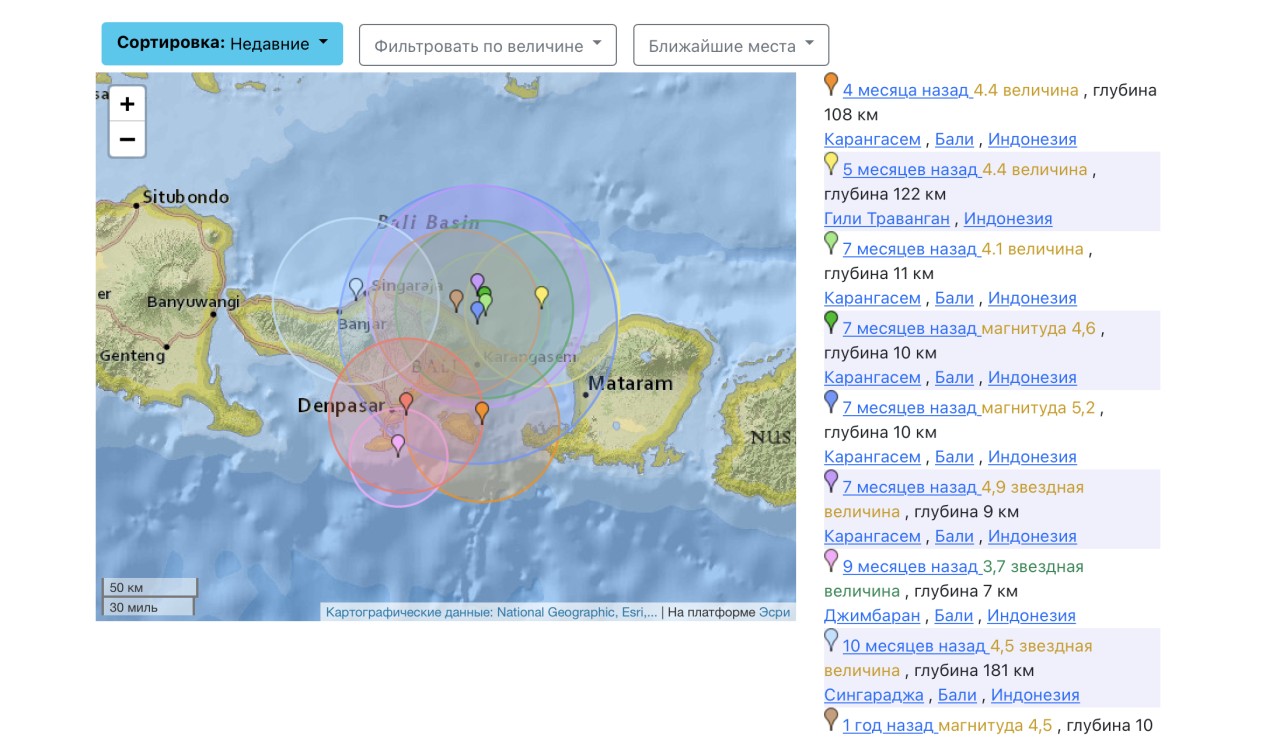The width and height of the screenshot is (1280, 742).
Task: Click the white pin near Singaraja on map
Action: (x=356, y=289)
